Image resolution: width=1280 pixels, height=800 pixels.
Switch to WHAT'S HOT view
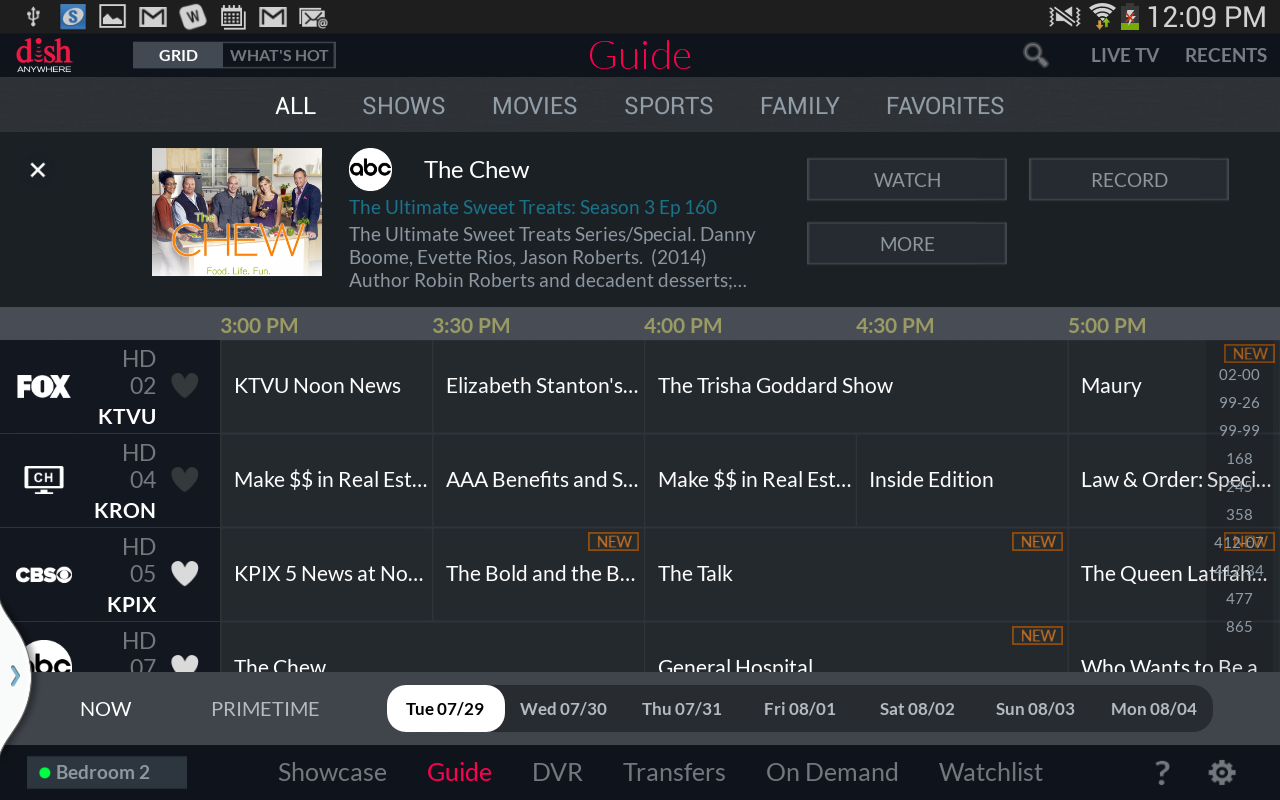coord(279,55)
